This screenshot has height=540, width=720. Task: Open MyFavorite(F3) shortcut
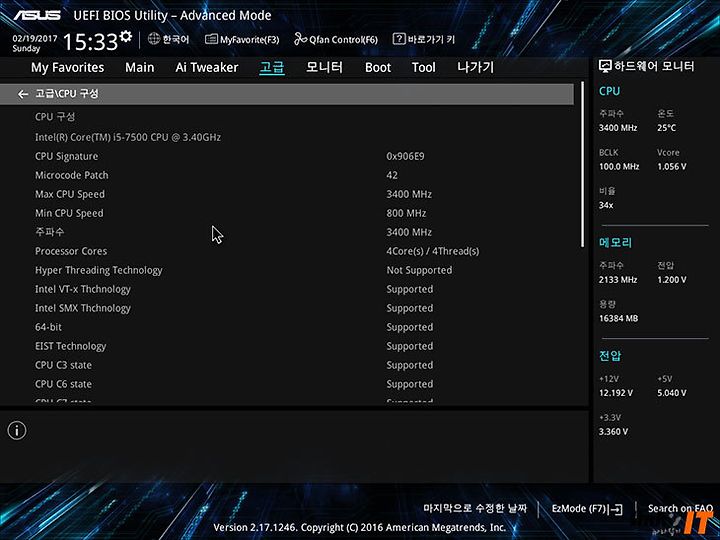pos(242,39)
